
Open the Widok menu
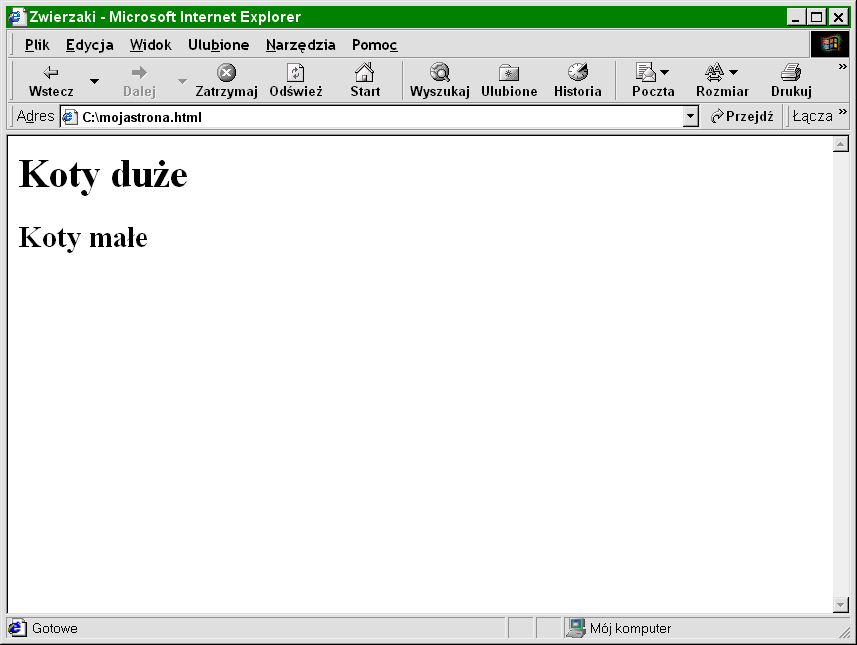150,45
